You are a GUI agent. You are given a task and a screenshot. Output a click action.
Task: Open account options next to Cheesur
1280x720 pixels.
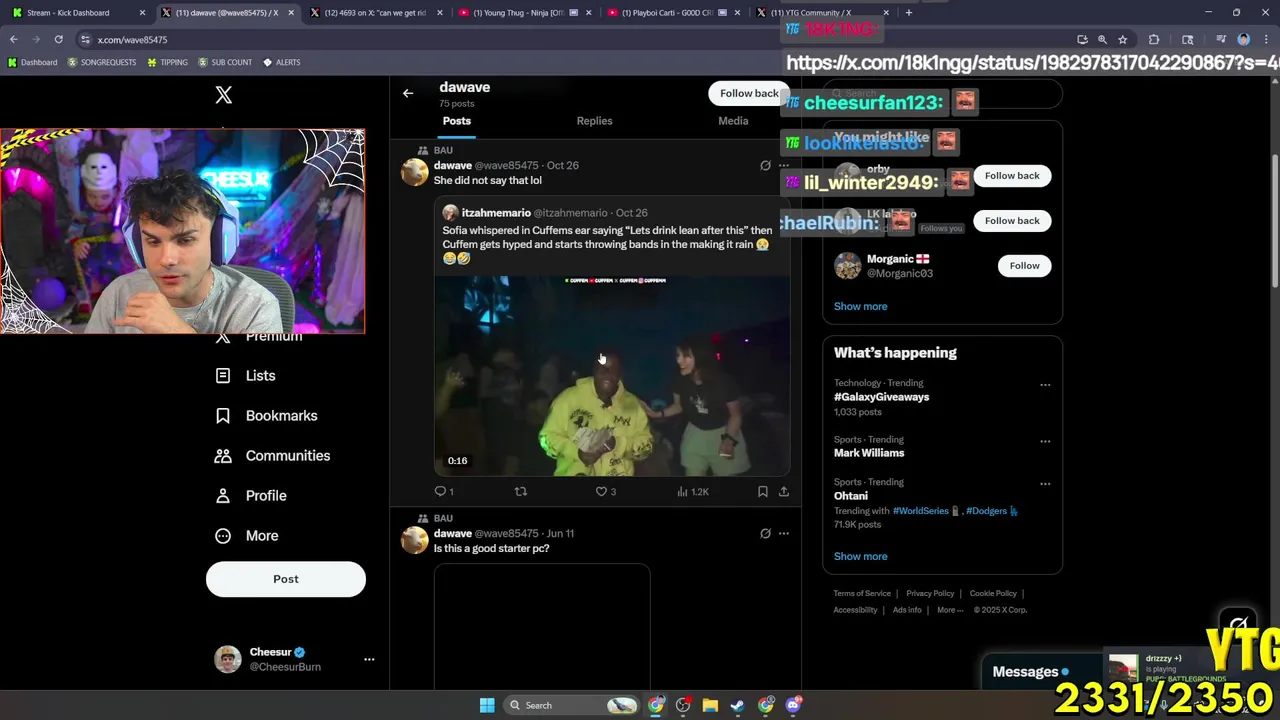coord(369,659)
